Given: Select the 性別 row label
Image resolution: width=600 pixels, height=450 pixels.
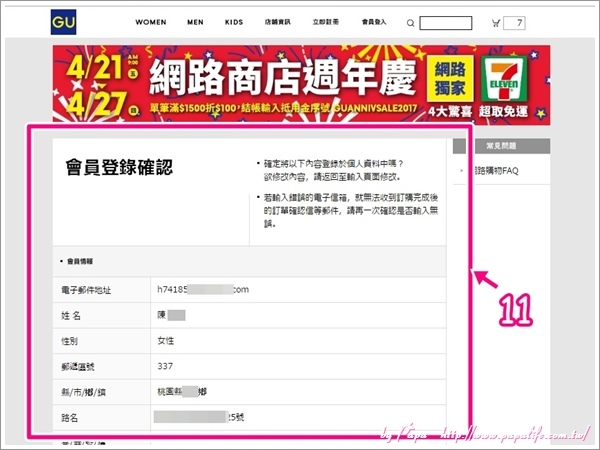Looking at the screenshot, I should pyautogui.click(x=70, y=341).
